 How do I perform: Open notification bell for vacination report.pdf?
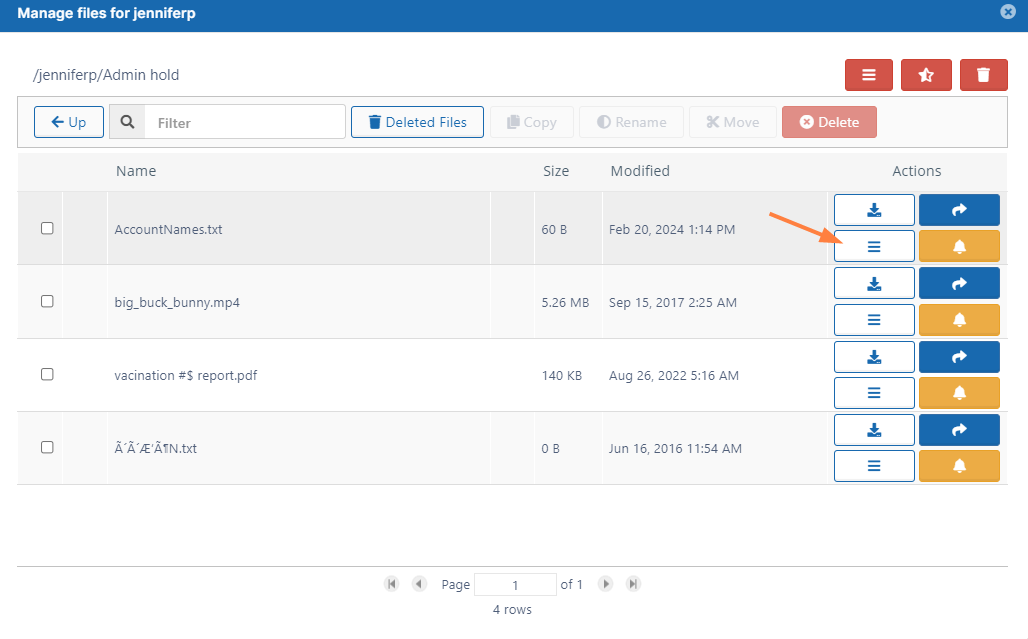point(959,393)
